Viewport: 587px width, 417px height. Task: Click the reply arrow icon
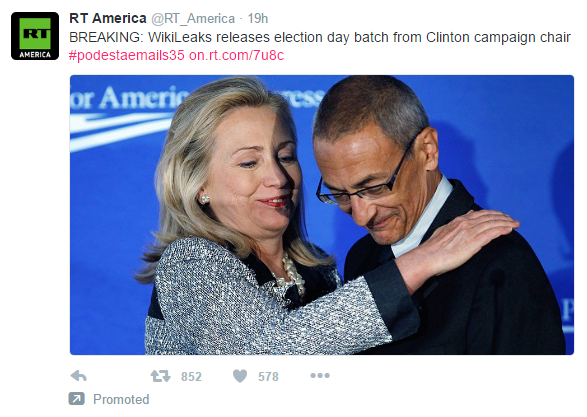pos(79,376)
